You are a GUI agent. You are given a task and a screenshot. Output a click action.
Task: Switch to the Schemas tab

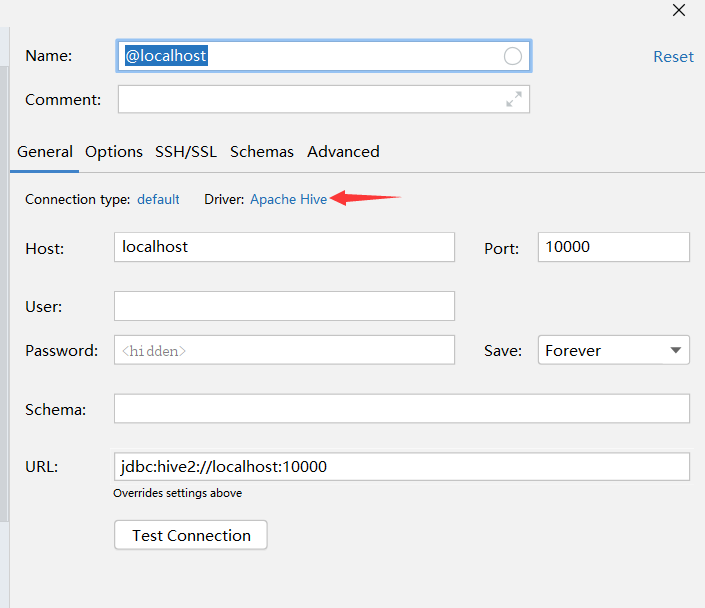(262, 152)
